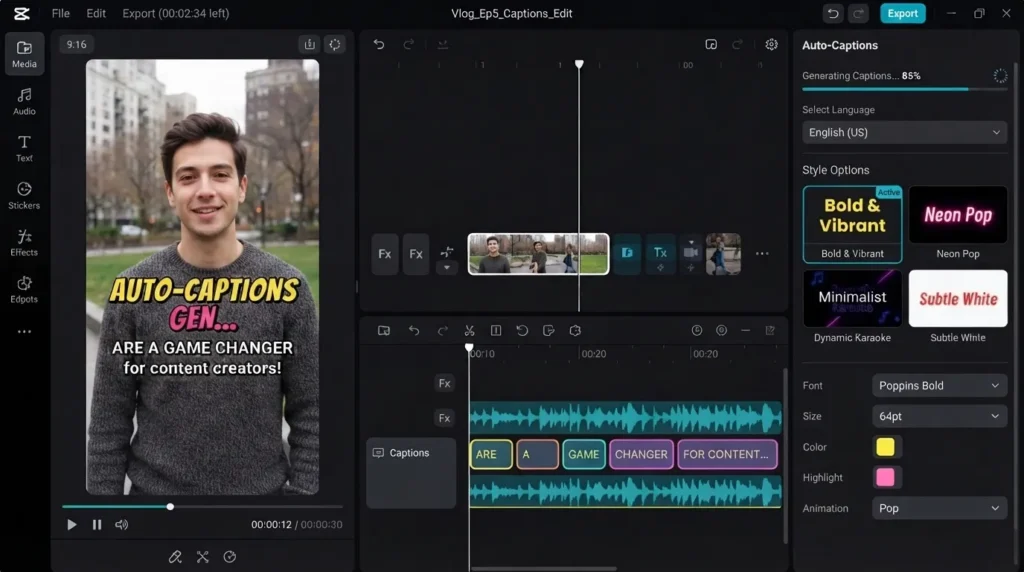
Task: Click the title bar redo button
Action: tap(859, 13)
